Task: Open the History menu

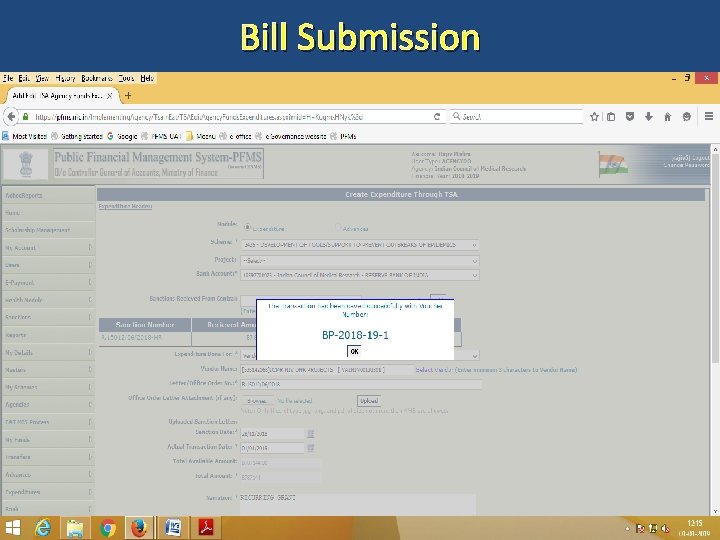Action: (65, 78)
